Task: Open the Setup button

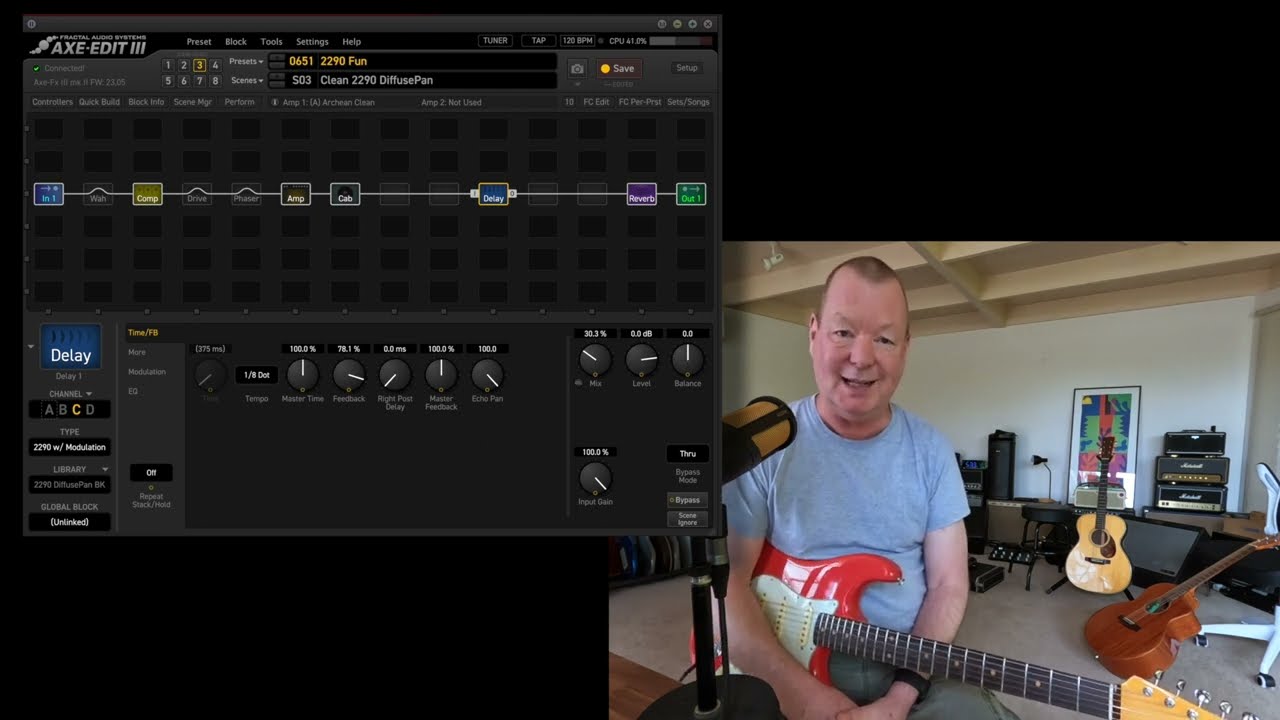Action: [687, 68]
